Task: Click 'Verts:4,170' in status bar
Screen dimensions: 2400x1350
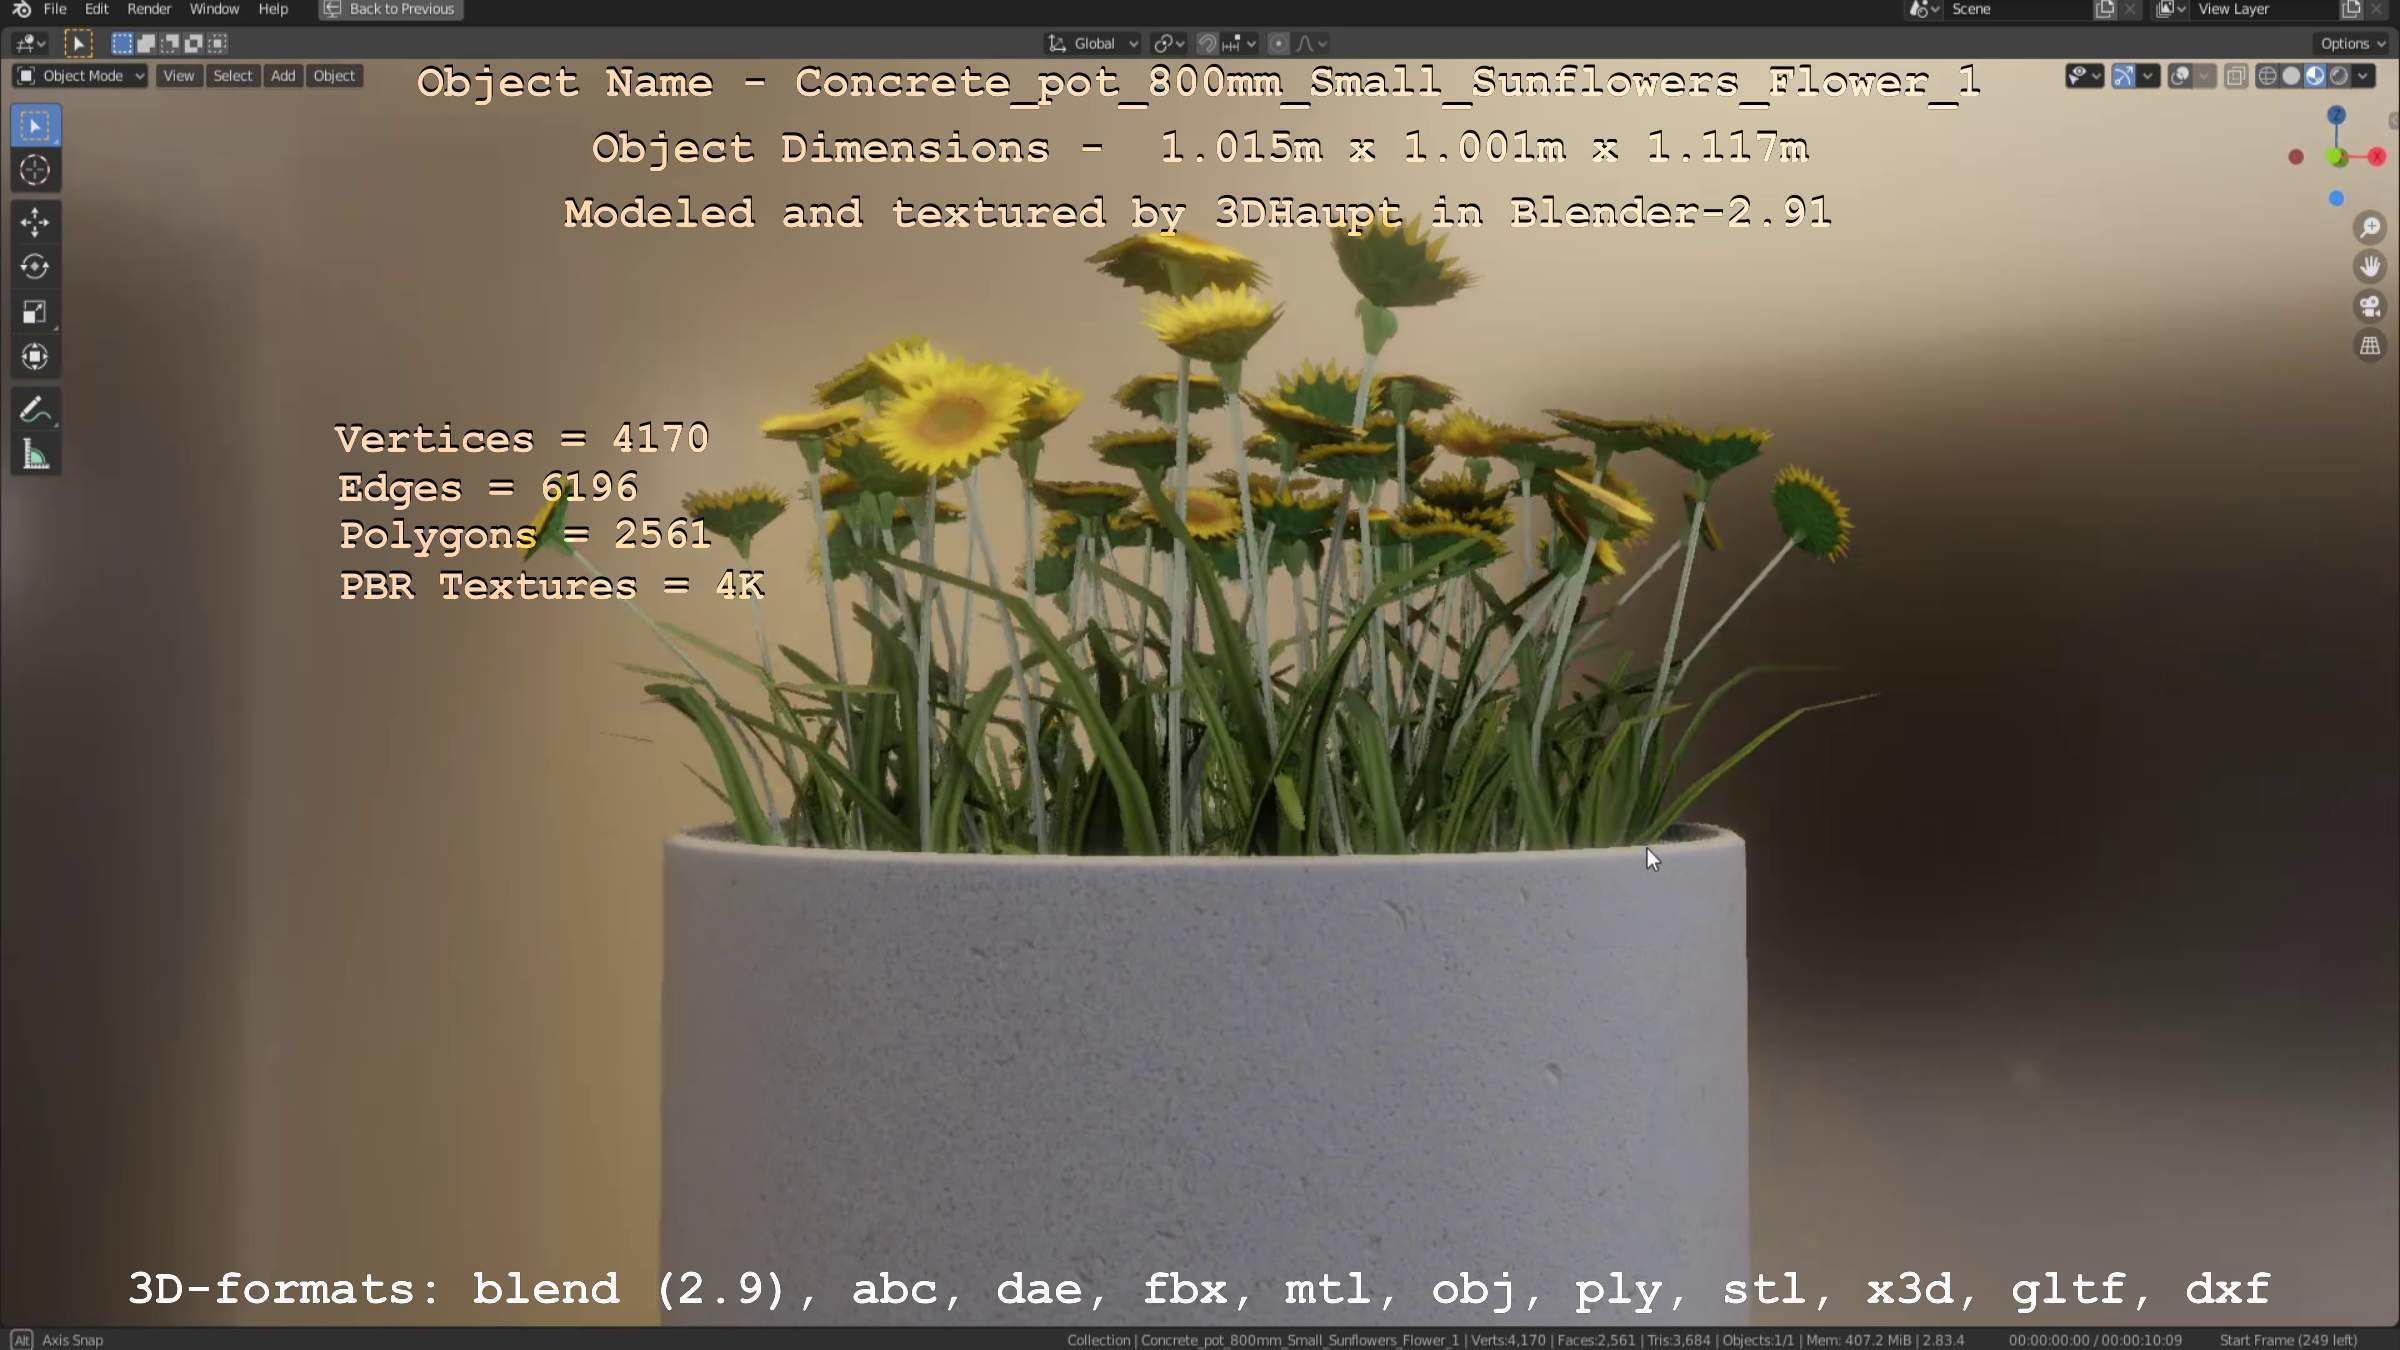Action: 1509,1340
